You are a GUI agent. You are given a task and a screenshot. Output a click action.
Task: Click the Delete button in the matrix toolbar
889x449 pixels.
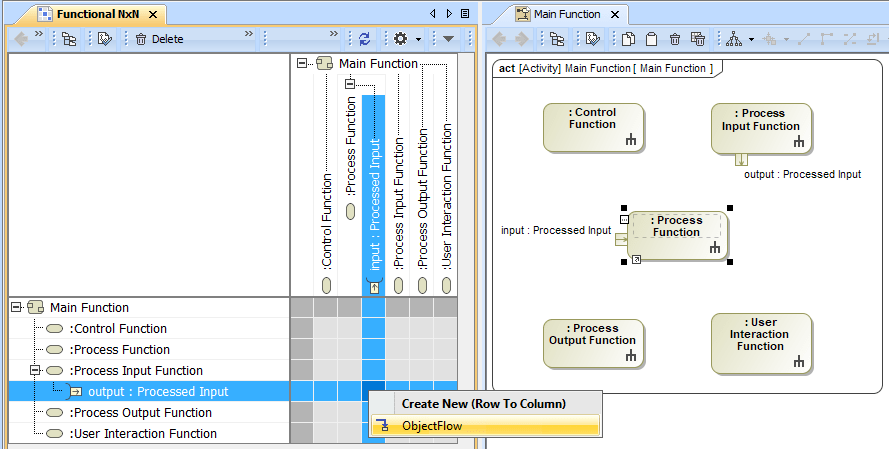(159, 39)
